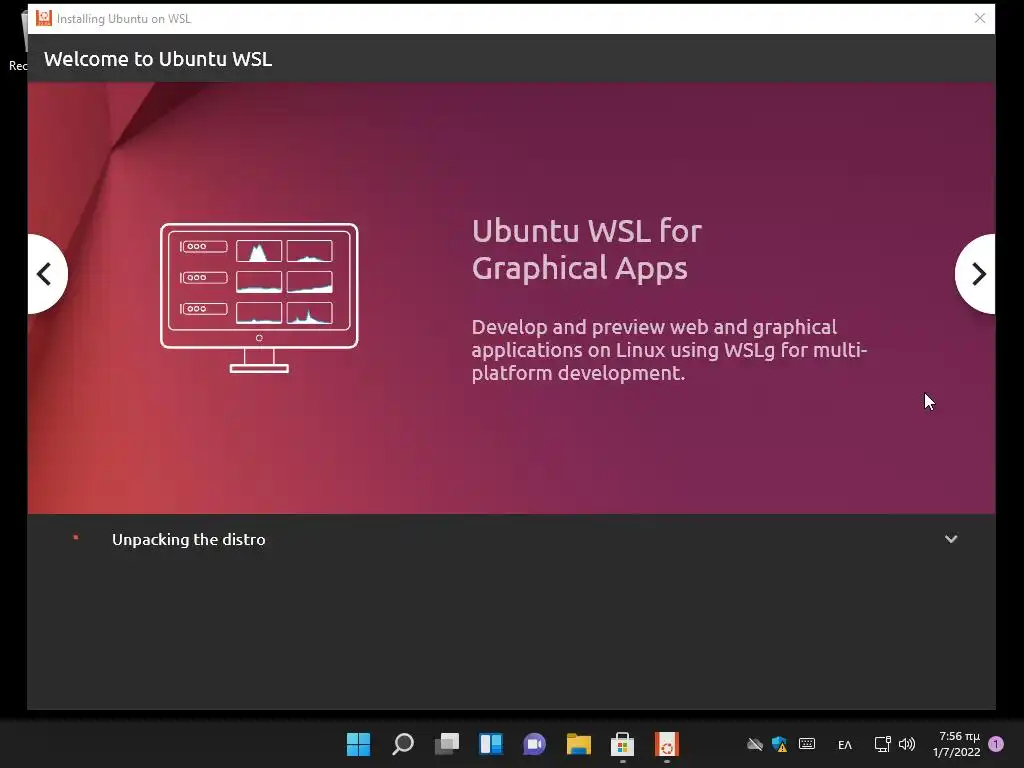Open Microsoft Store from taskbar
Screen dimensions: 1024x768
[x=622, y=744]
